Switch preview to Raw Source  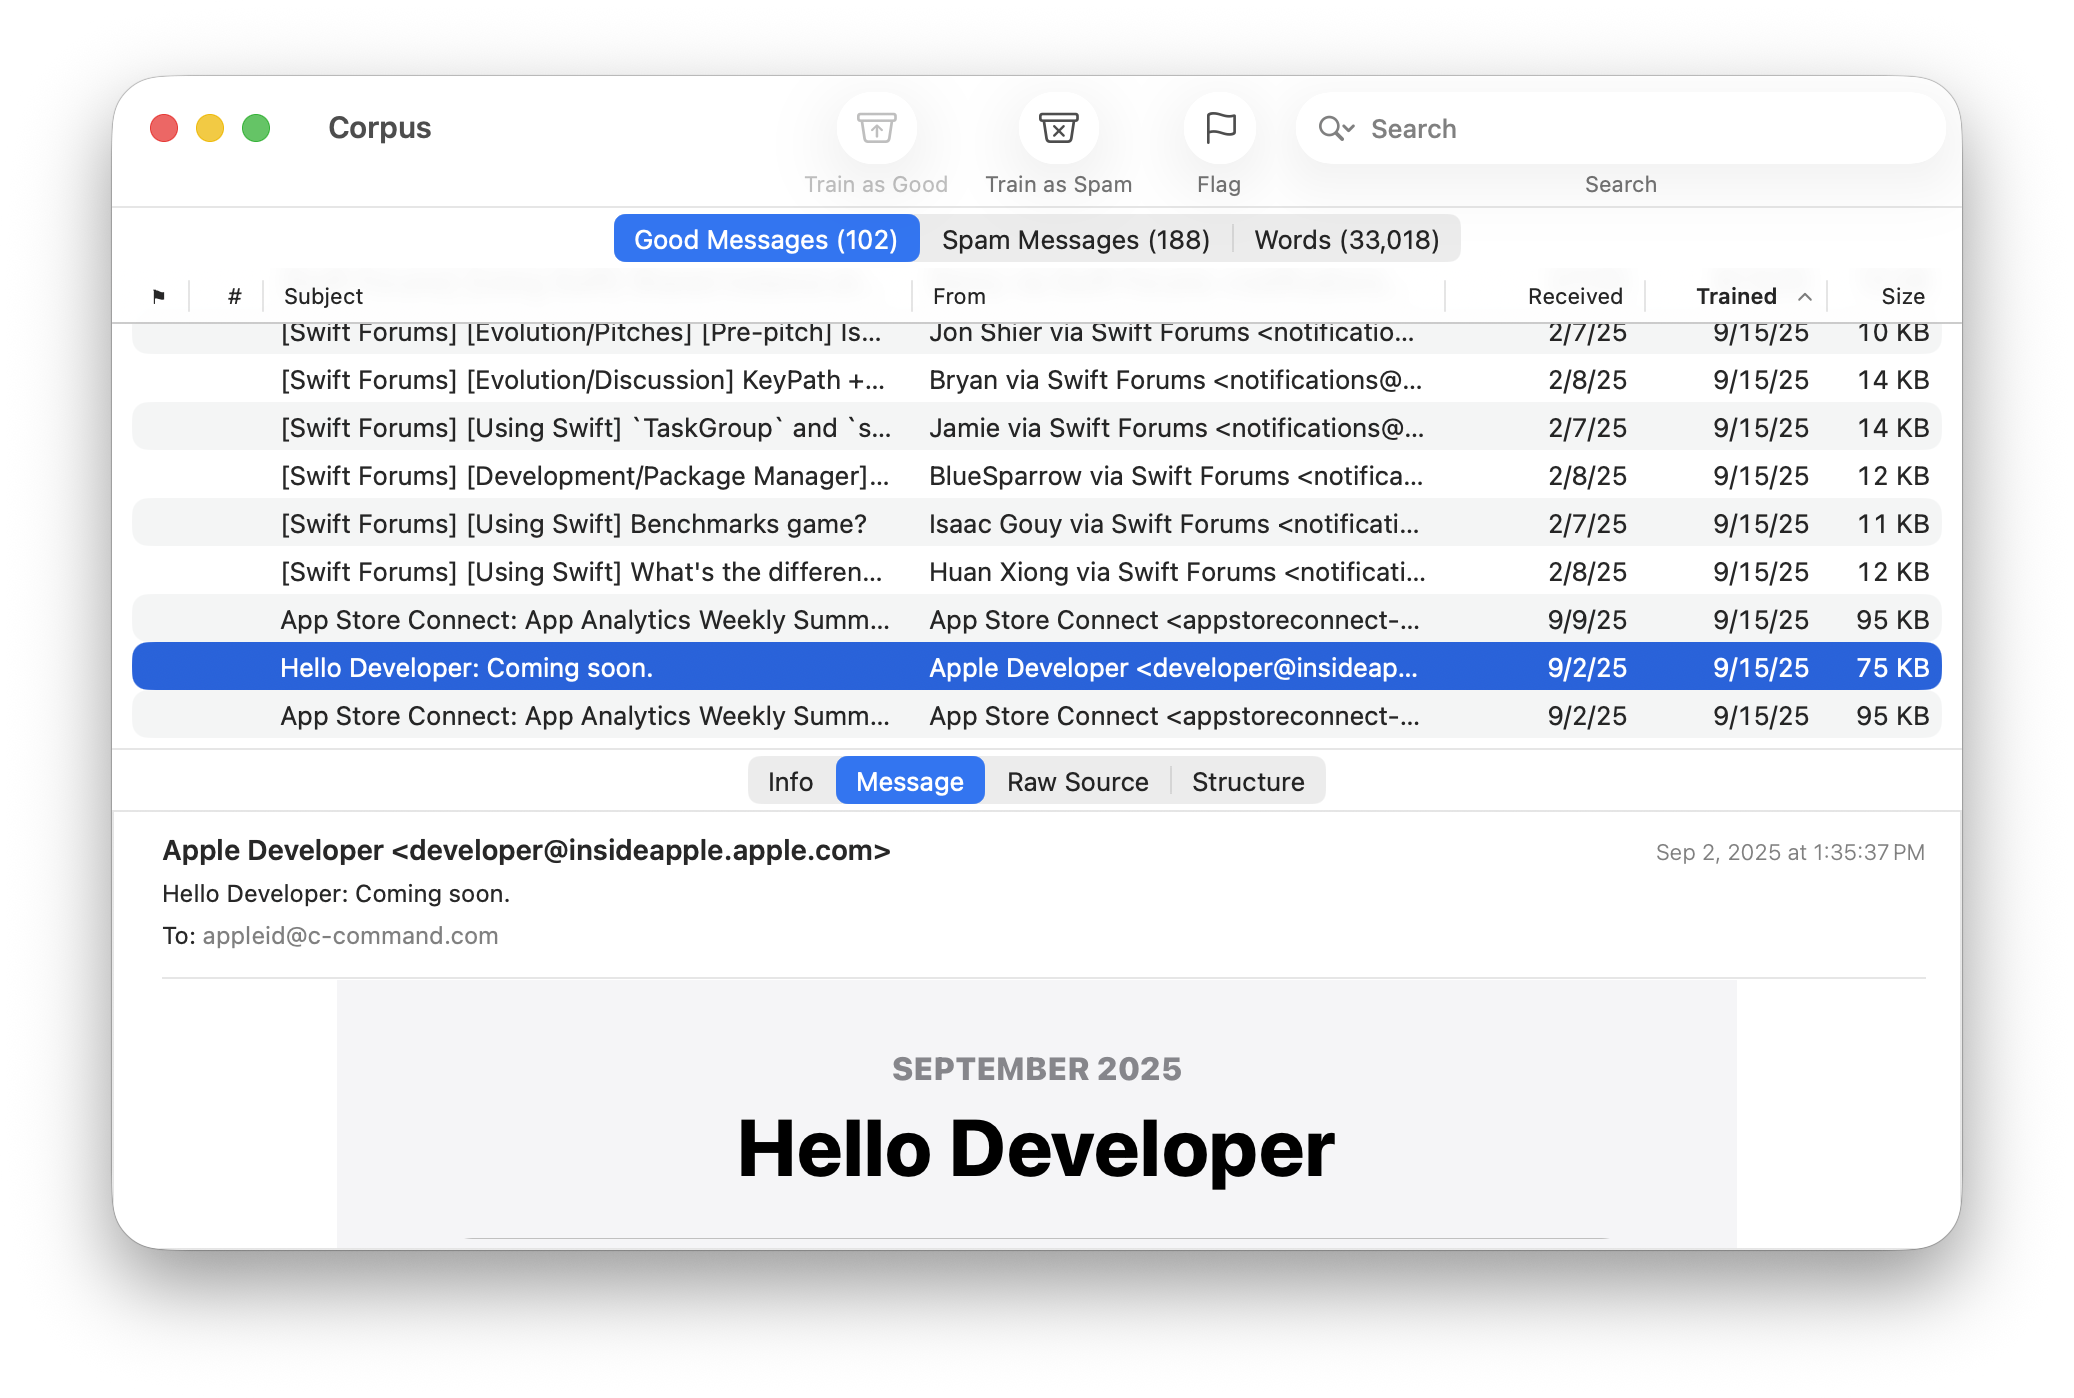tap(1077, 782)
